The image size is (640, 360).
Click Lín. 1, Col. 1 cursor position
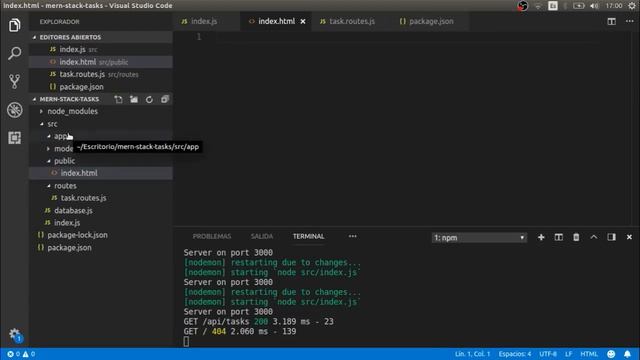(x=472, y=354)
